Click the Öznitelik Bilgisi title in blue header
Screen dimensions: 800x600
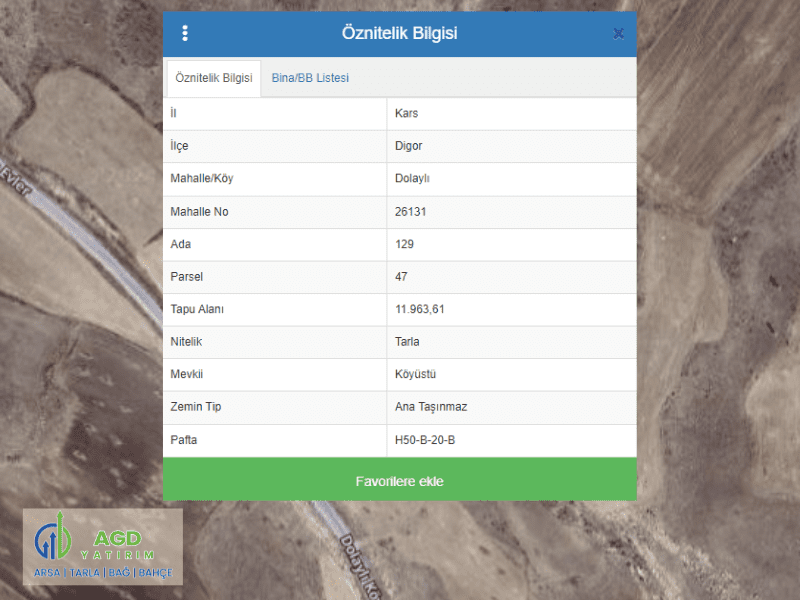399,34
